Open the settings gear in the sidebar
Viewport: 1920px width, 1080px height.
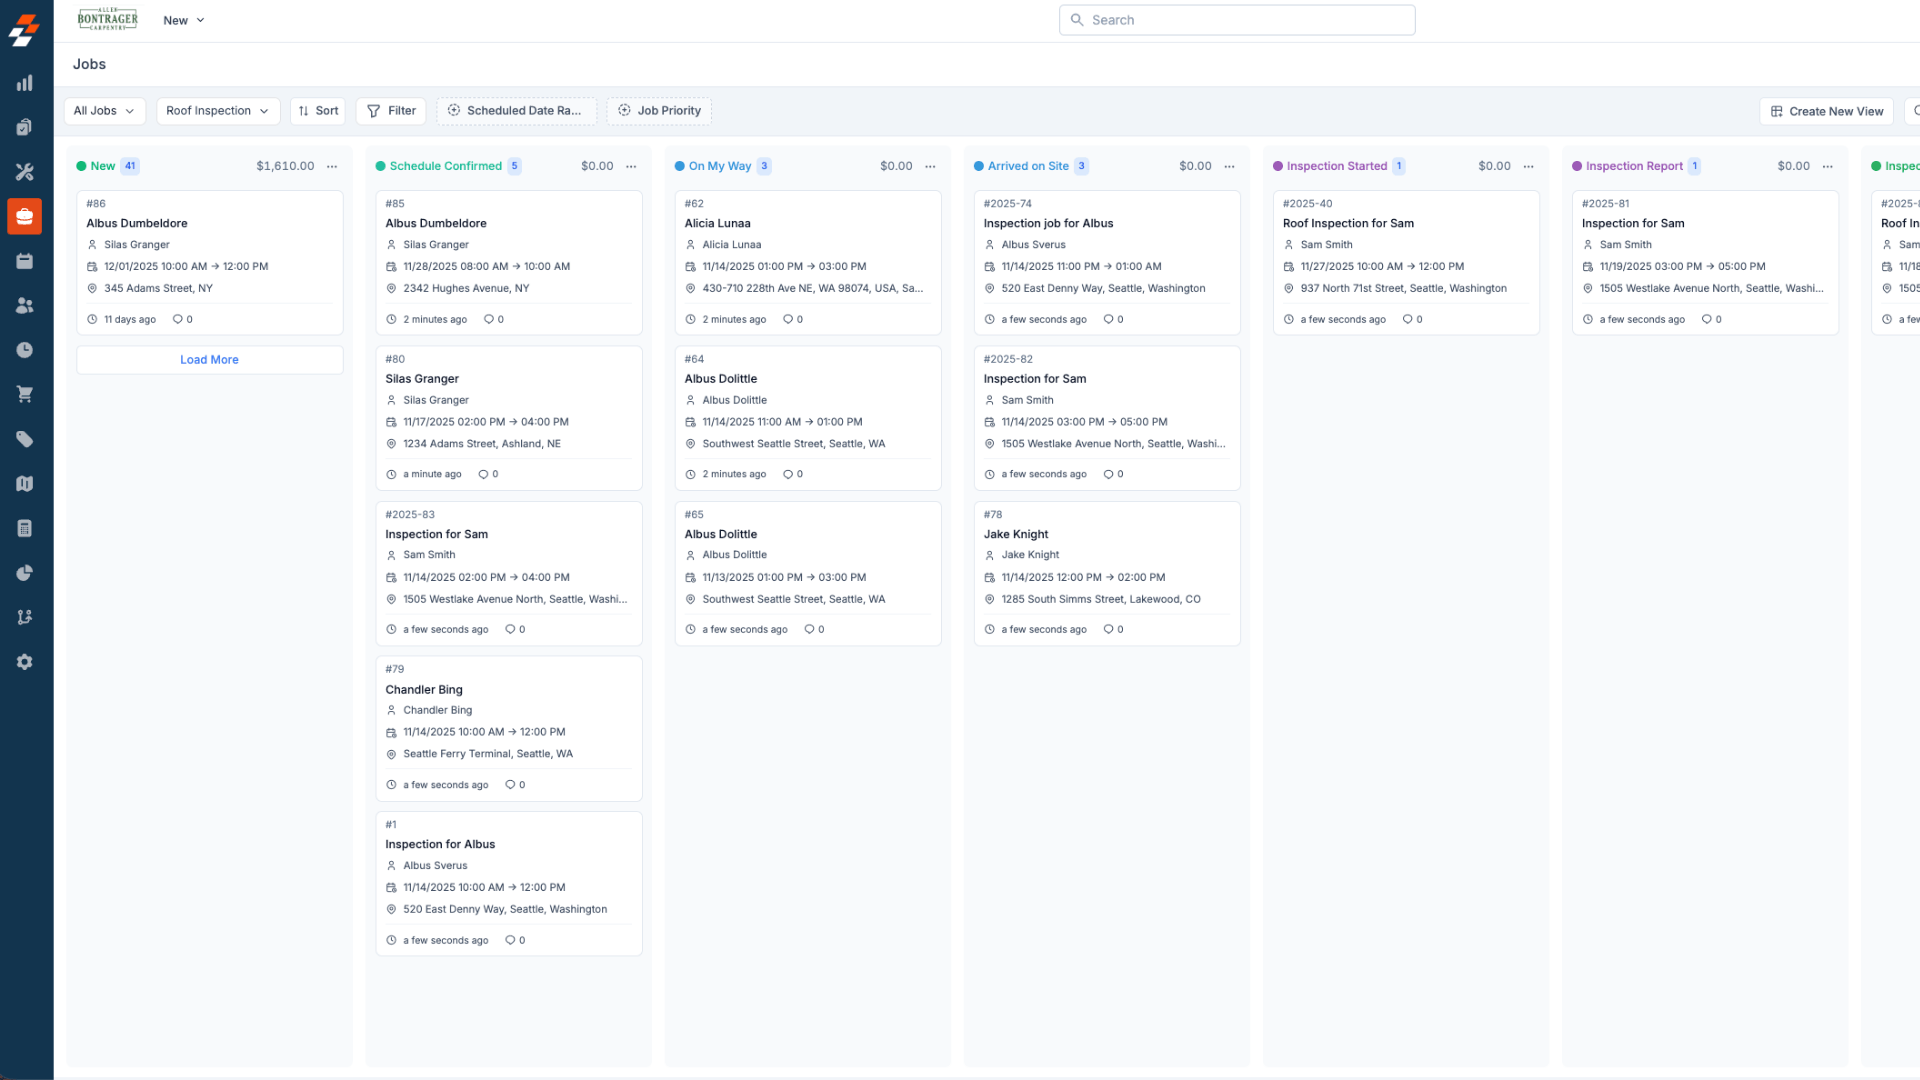25,662
